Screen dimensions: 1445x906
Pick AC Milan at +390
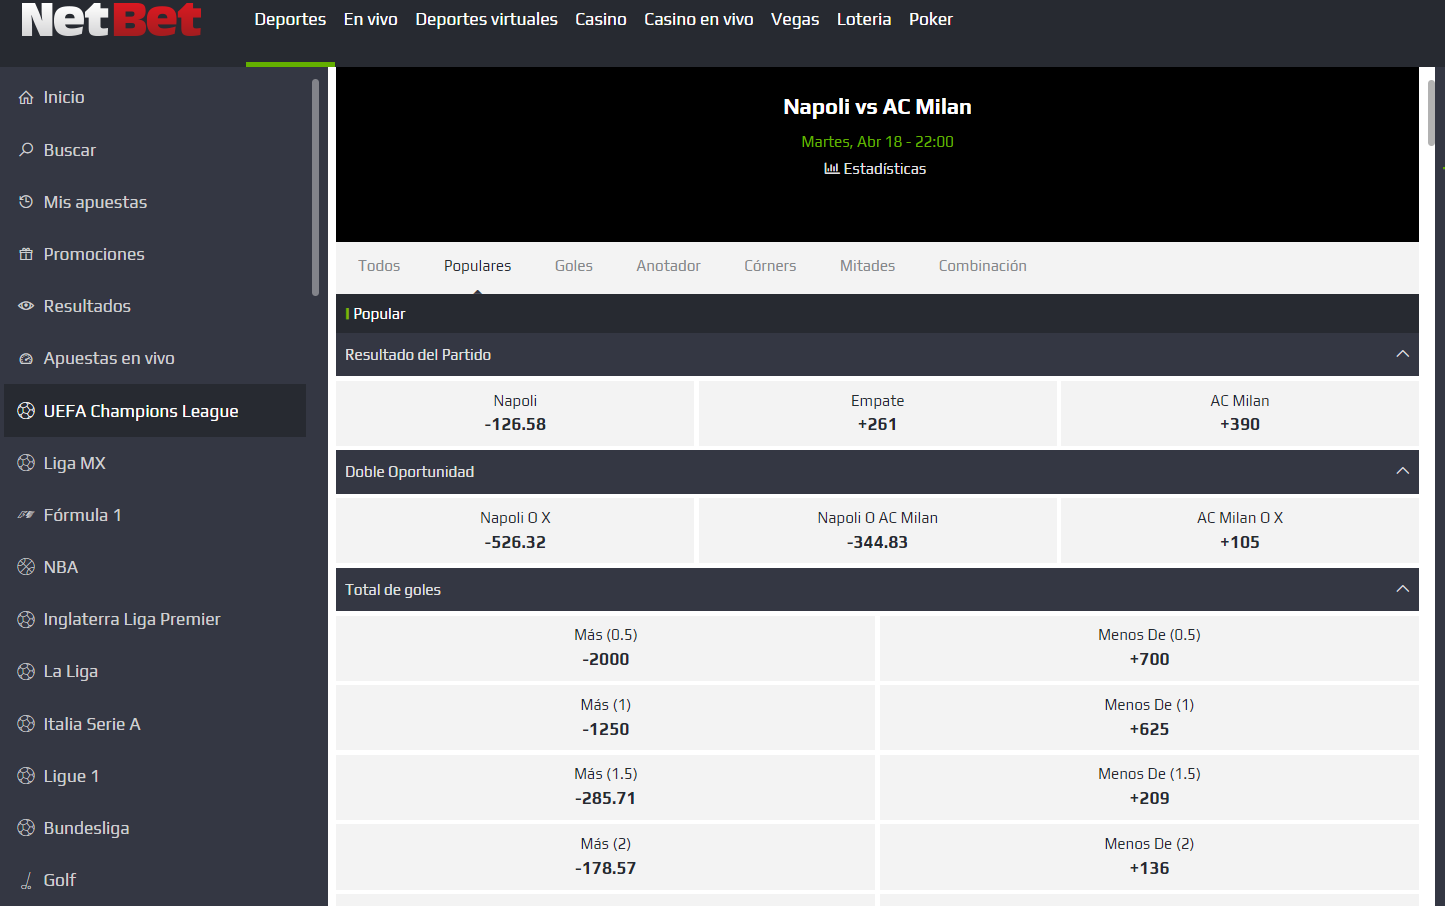(x=1240, y=413)
